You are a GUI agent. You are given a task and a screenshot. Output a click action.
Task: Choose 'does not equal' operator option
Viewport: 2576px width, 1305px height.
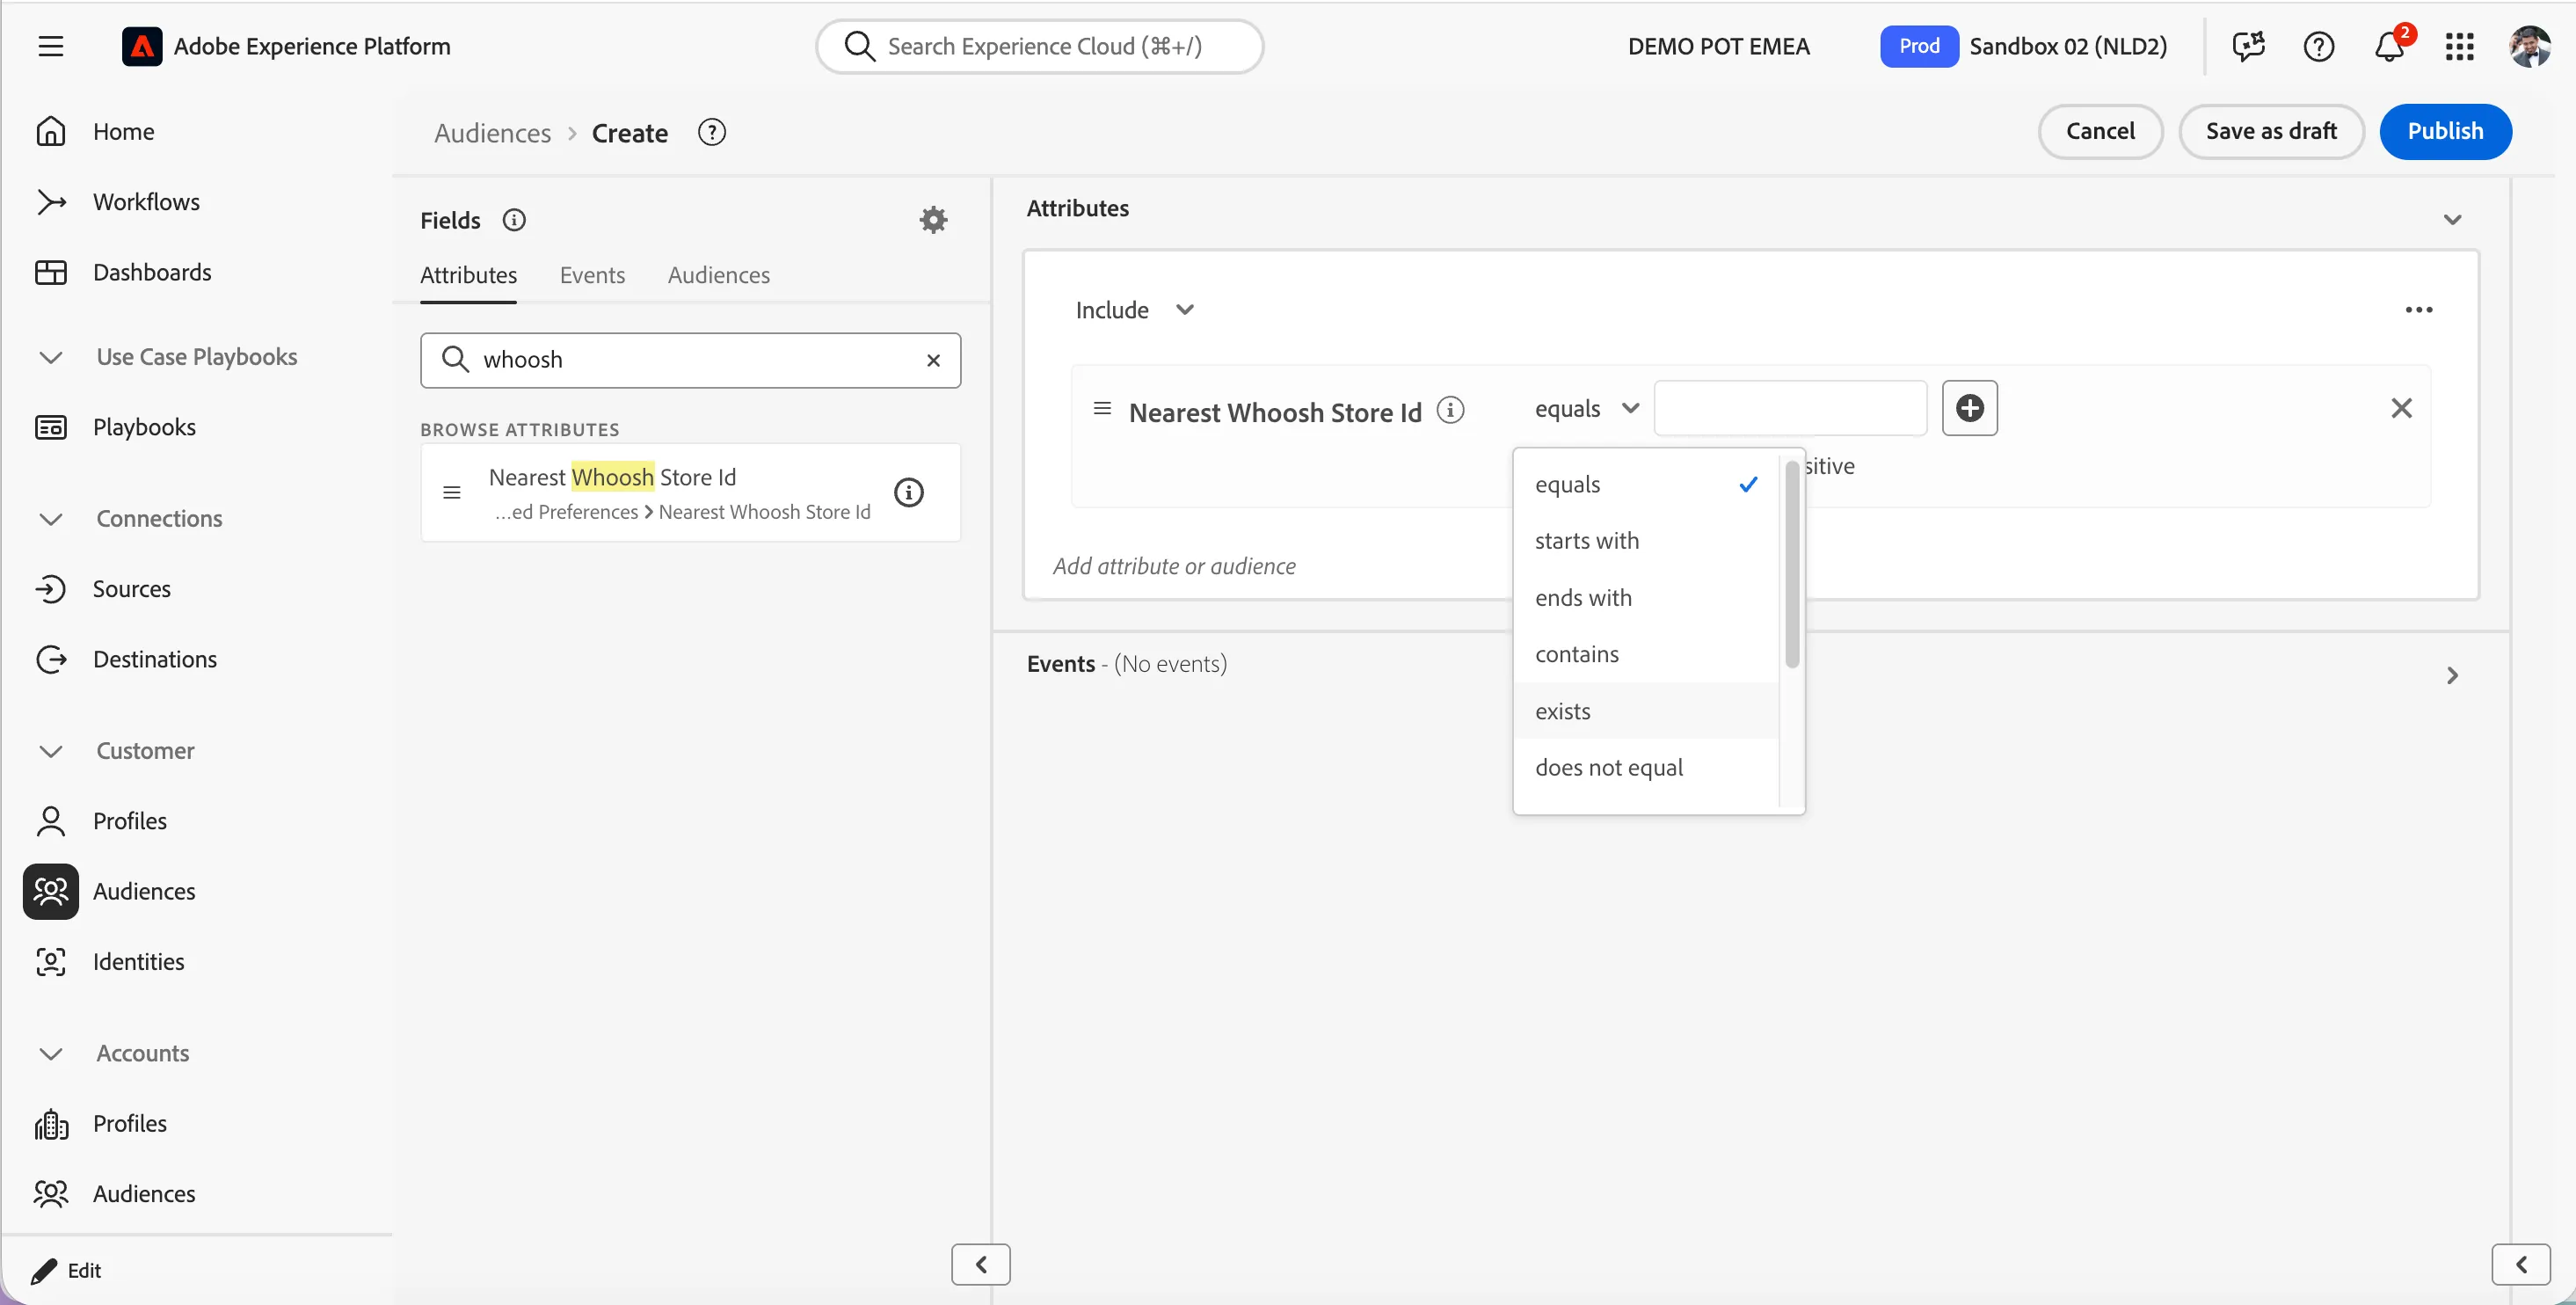tap(1646, 767)
